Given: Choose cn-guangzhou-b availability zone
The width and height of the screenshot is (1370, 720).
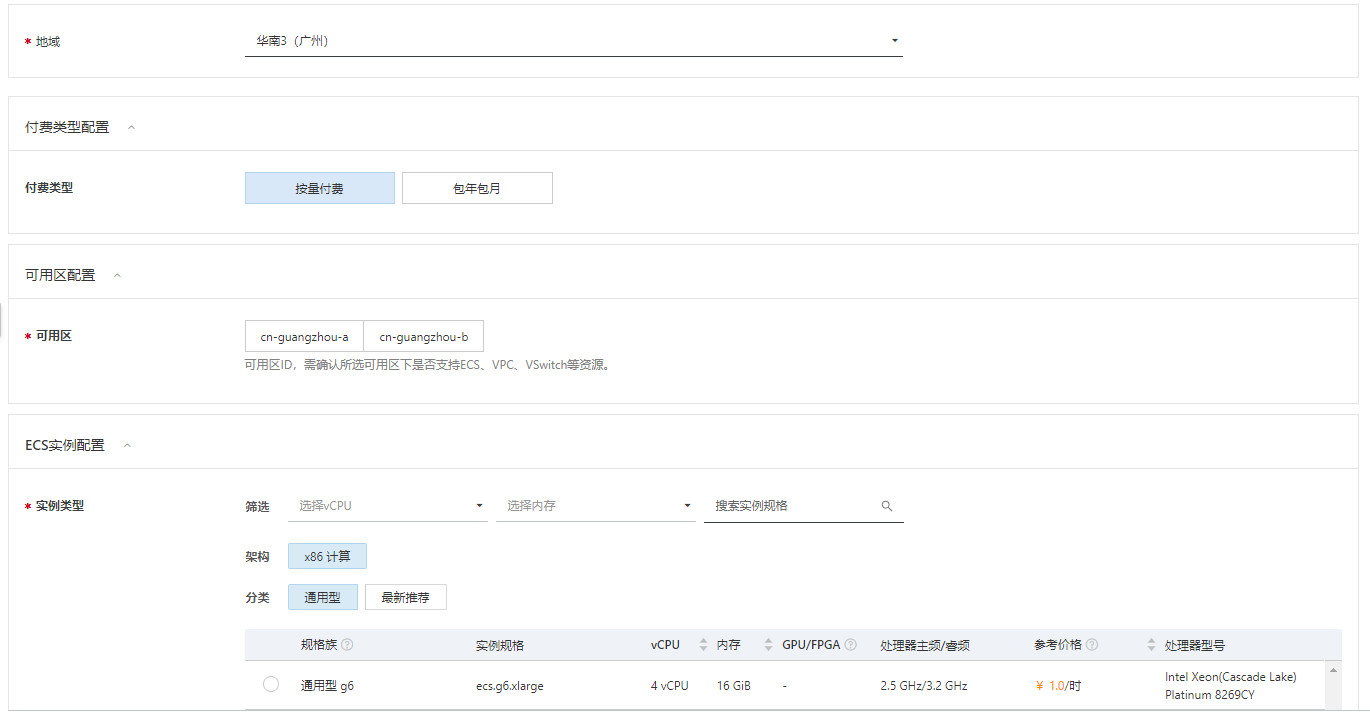Looking at the screenshot, I should (x=424, y=337).
